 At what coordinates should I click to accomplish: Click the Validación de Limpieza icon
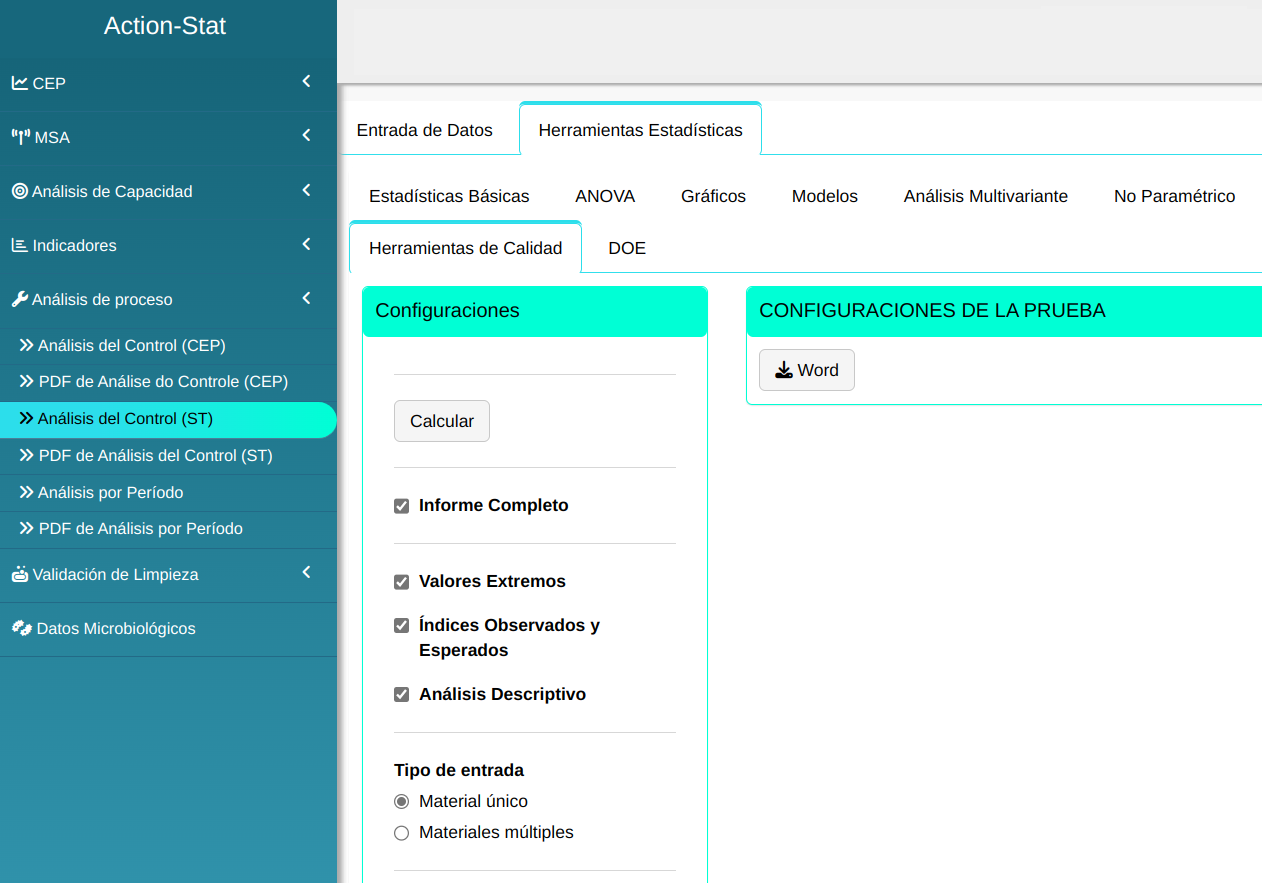20,574
